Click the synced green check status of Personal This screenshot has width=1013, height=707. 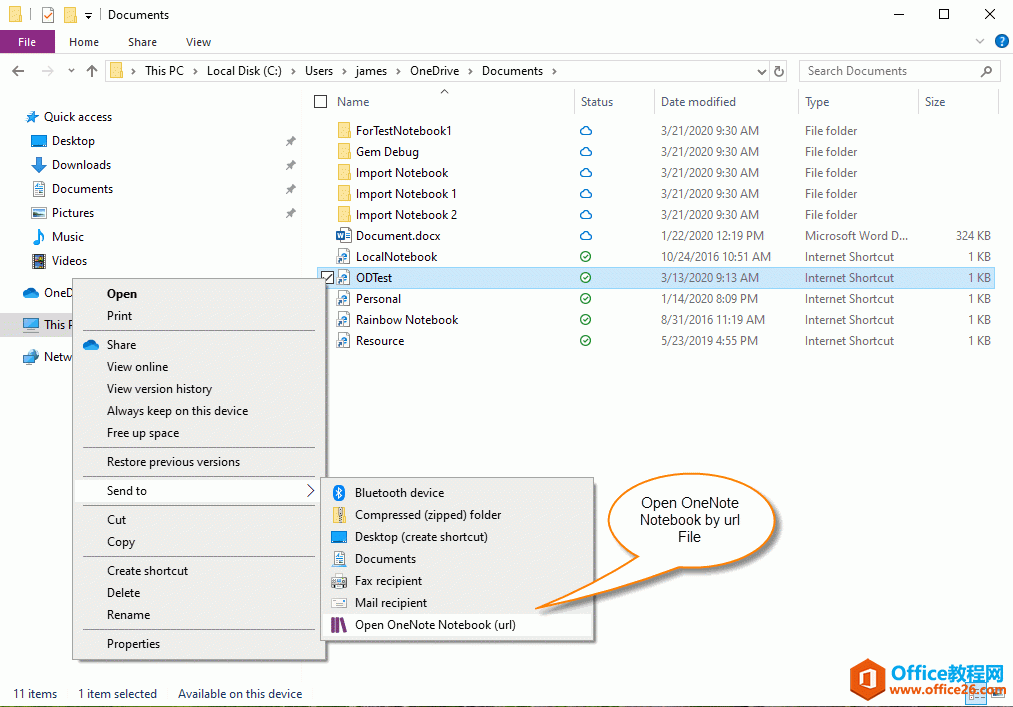pyautogui.click(x=585, y=299)
